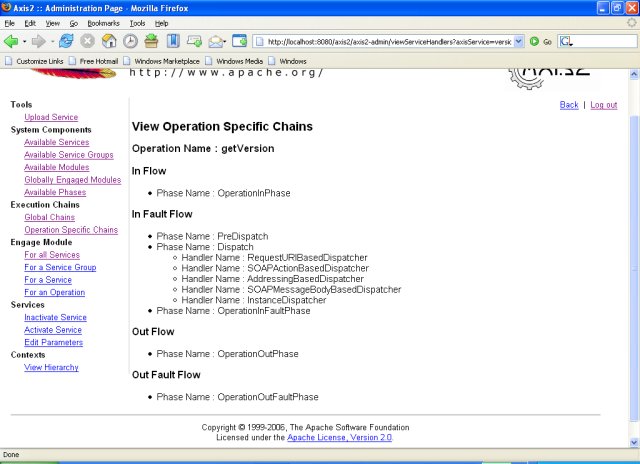Click the vertical scrollbar up arrow

634,74
